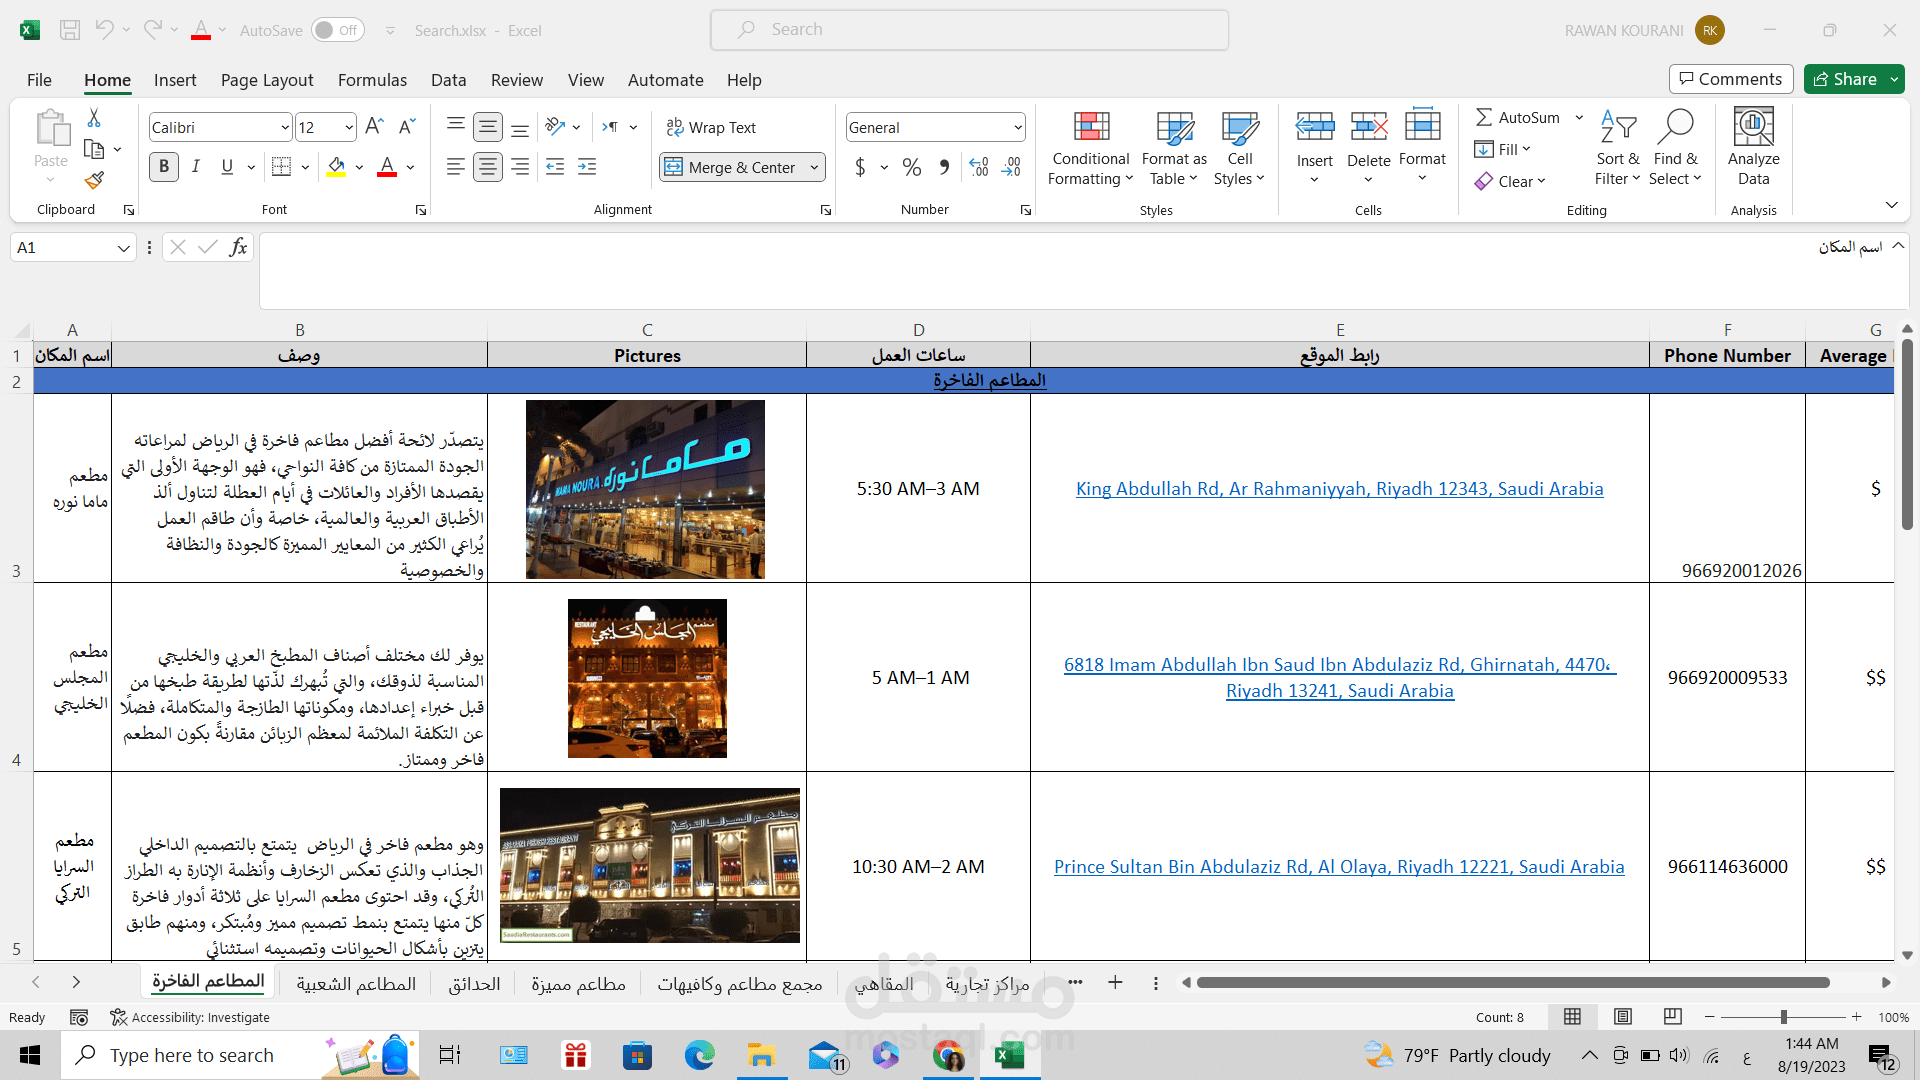Viewport: 1920px width, 1080px height.
Task: Toggle Wrap Text
Action: point(711,127)
